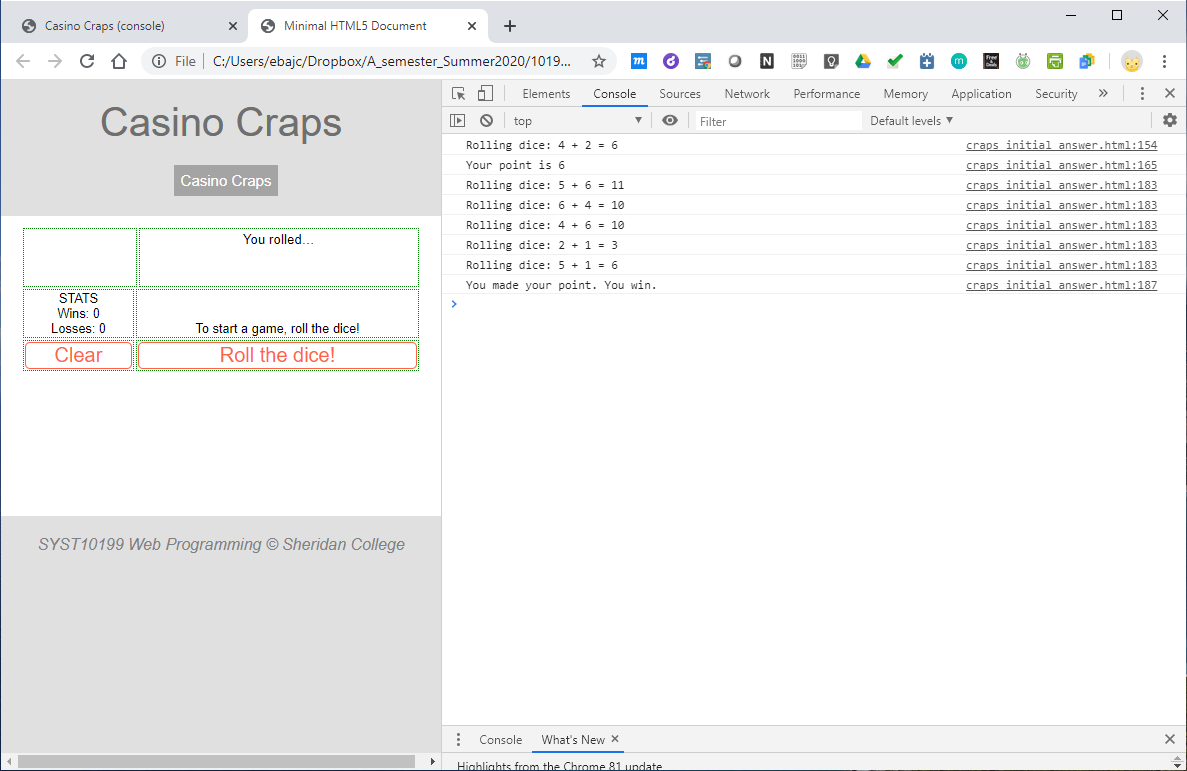1187x771 pixels.
Task: Activate the inspect element picker icon
Action: pos(459,94)
